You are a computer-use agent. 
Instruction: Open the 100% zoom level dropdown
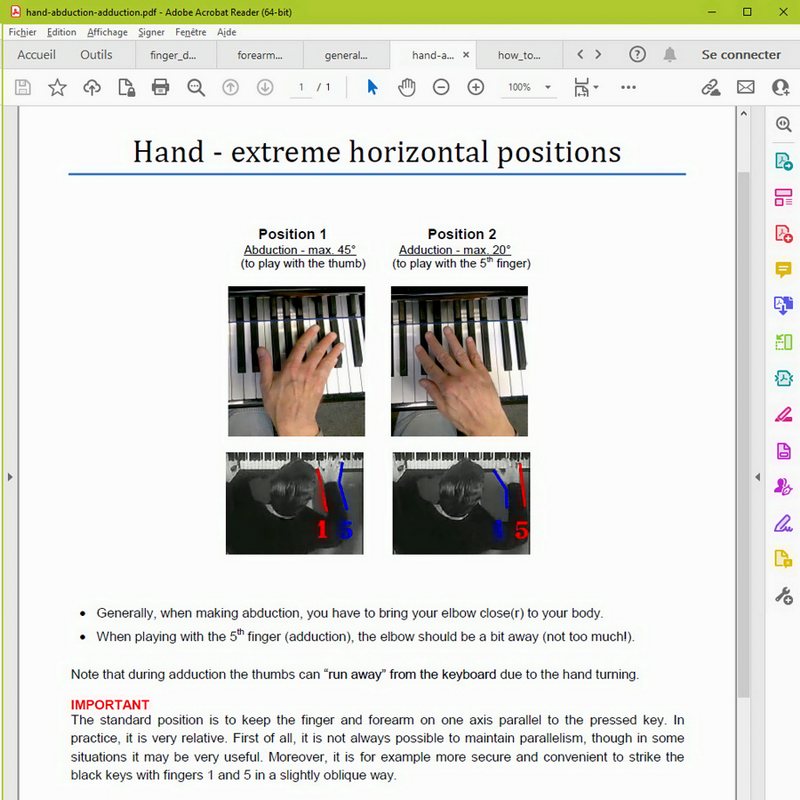point(529,88)
